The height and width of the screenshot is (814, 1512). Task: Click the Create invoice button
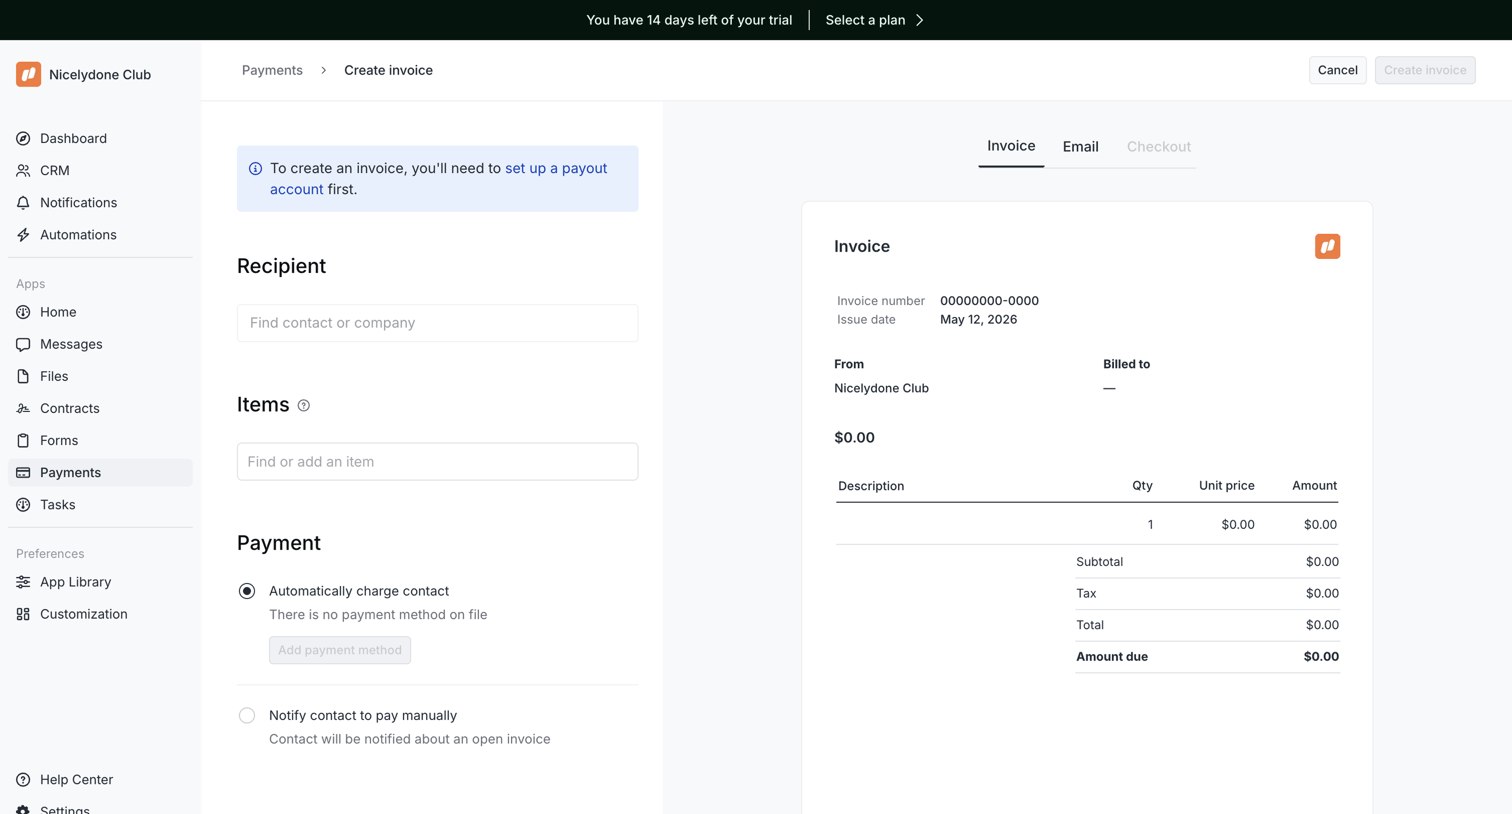(x=1424, y=70)
